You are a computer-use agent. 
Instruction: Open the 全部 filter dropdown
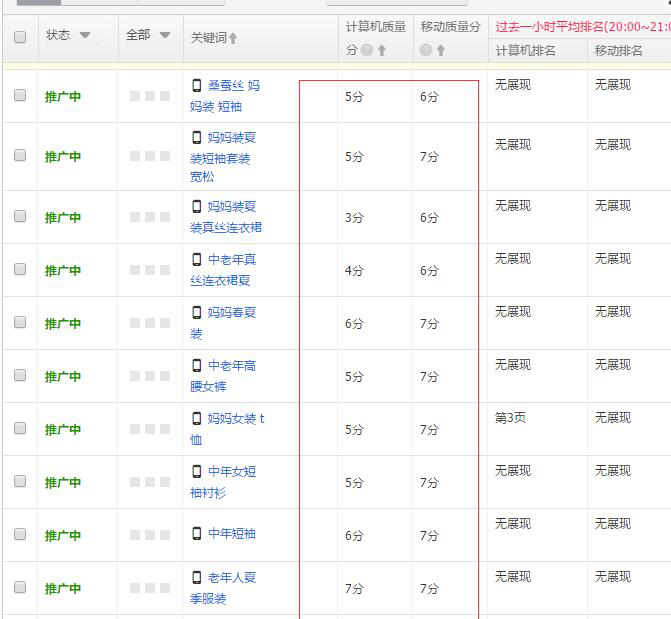click(165, 35)
